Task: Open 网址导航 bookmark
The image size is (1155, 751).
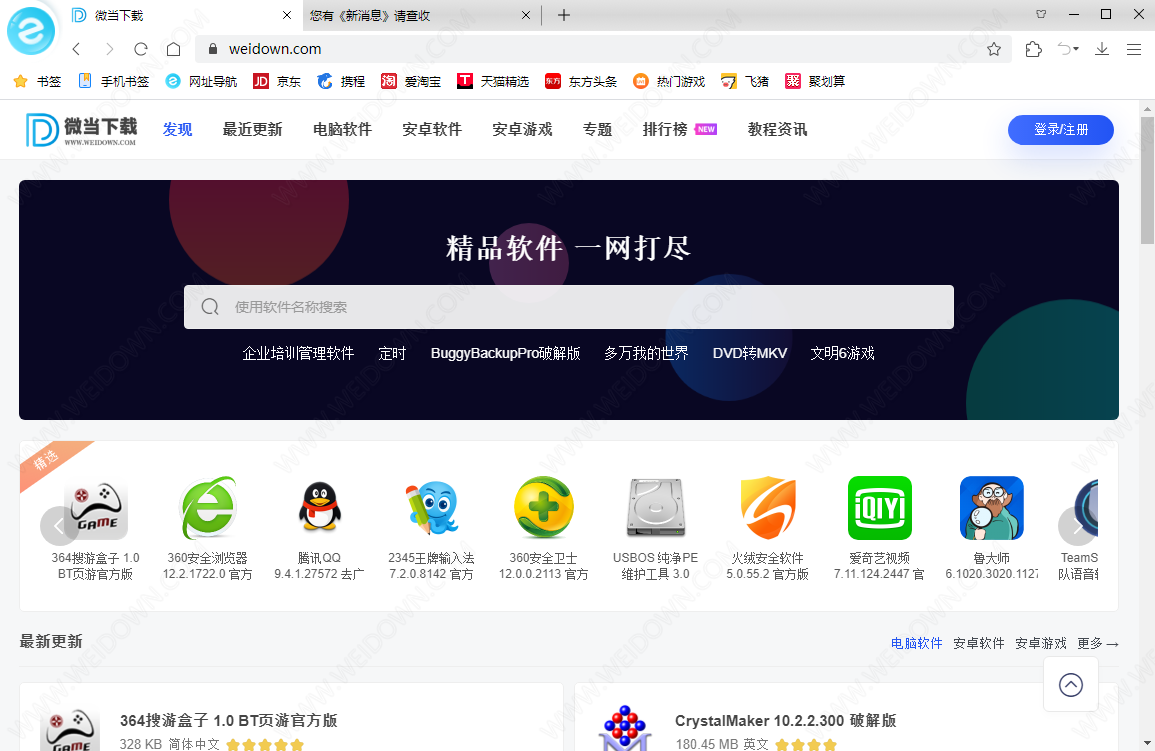Action: pyautogui.click(x=201, y=81)
